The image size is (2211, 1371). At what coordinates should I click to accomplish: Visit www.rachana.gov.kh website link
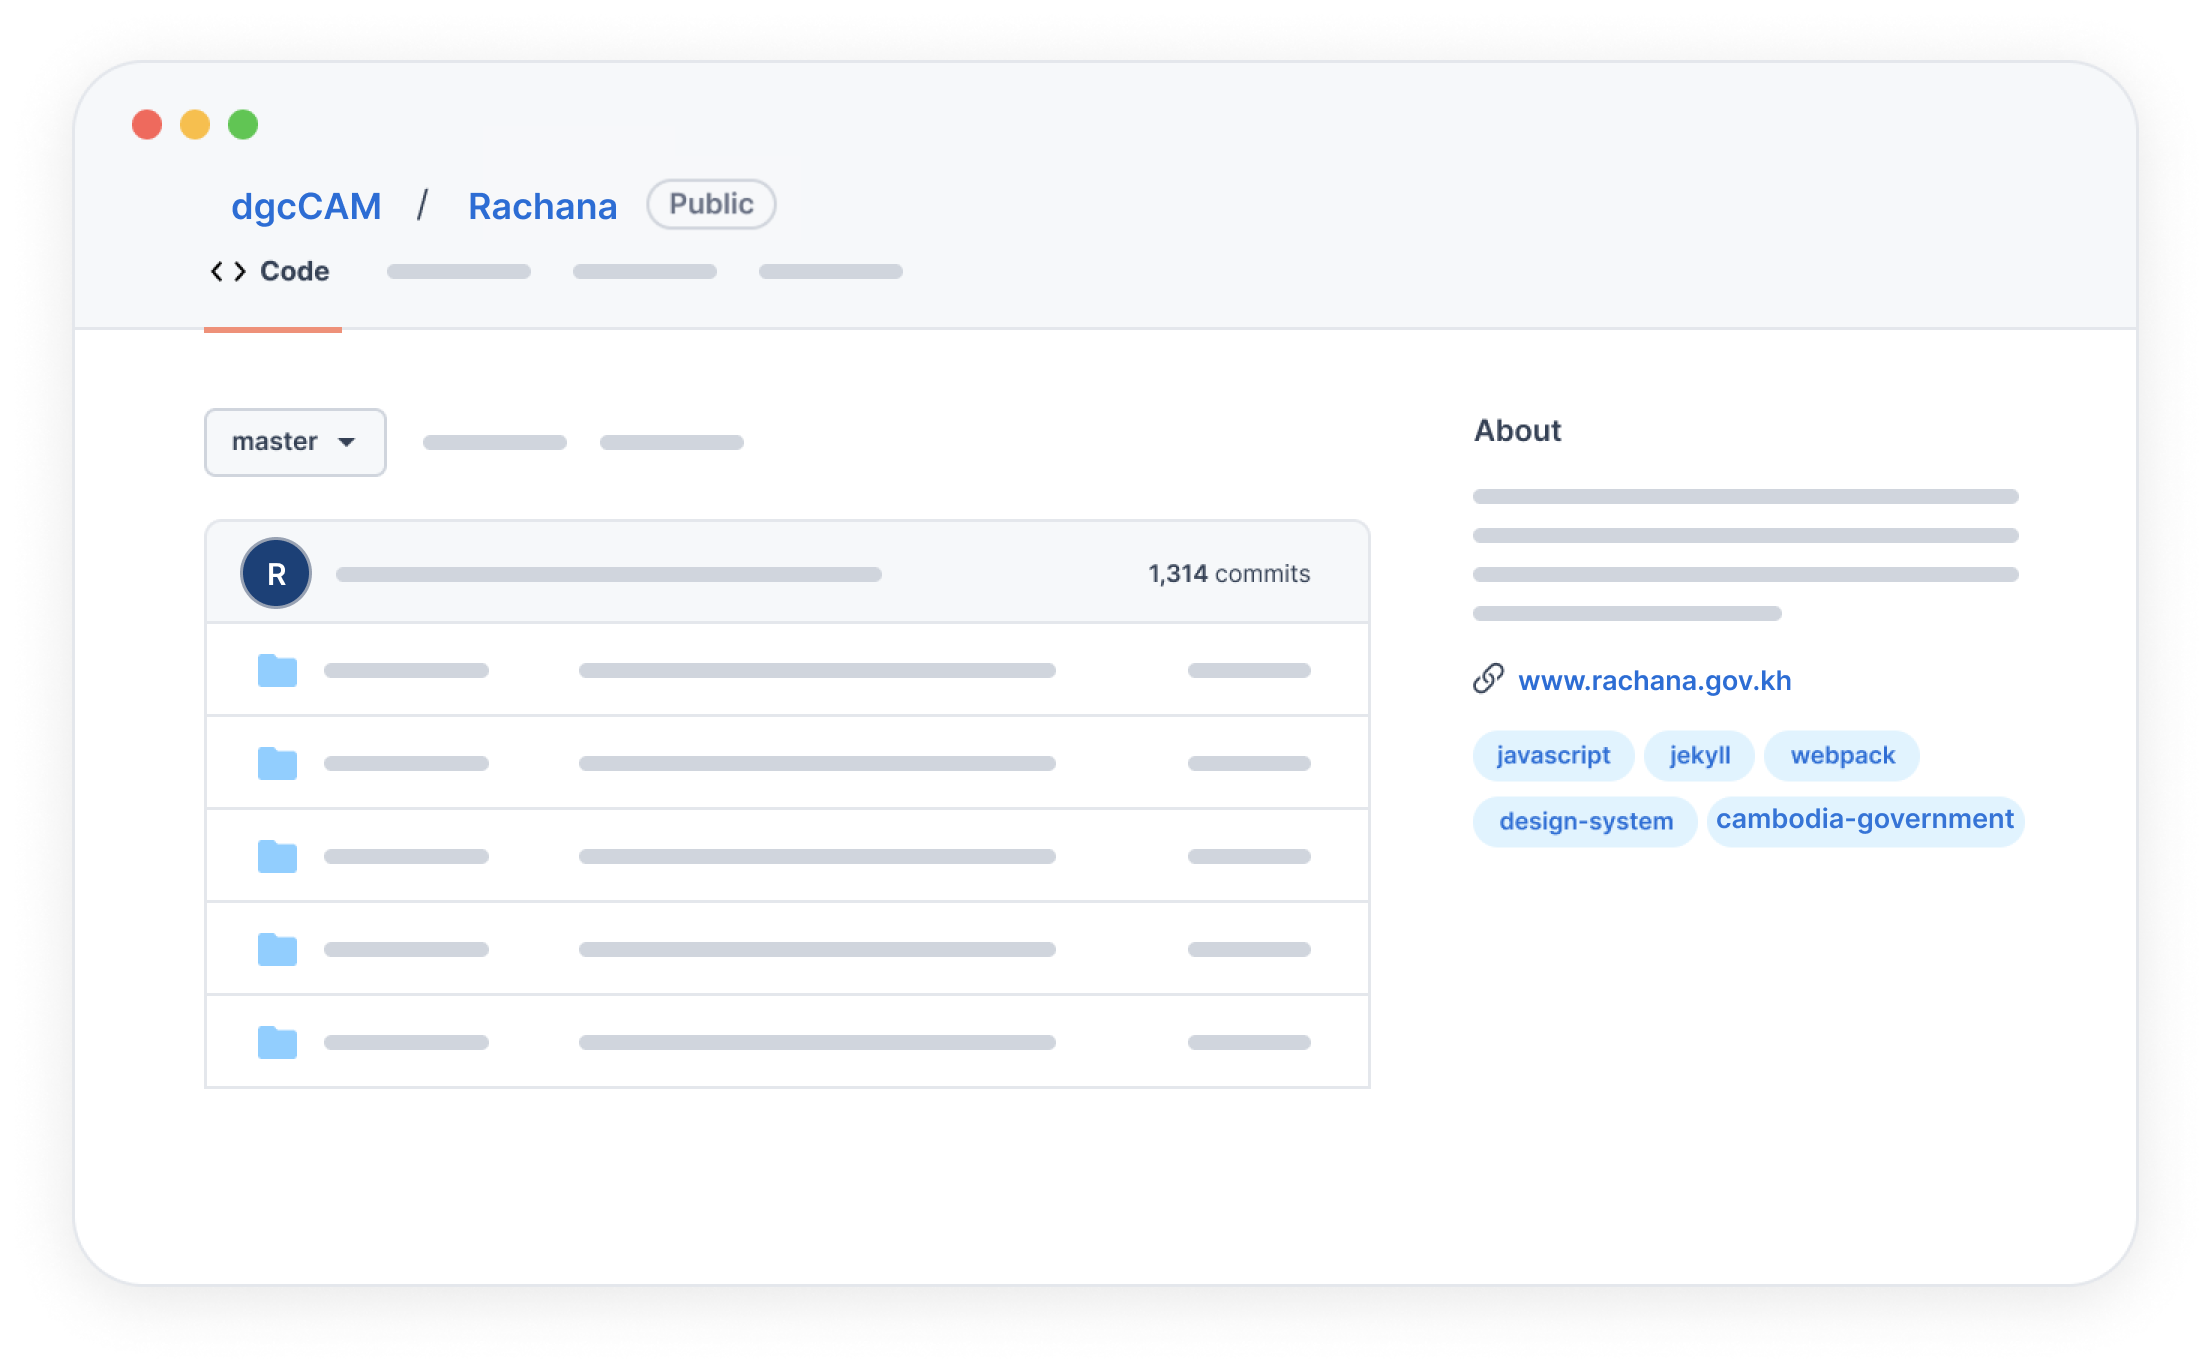click(1654, 681)
